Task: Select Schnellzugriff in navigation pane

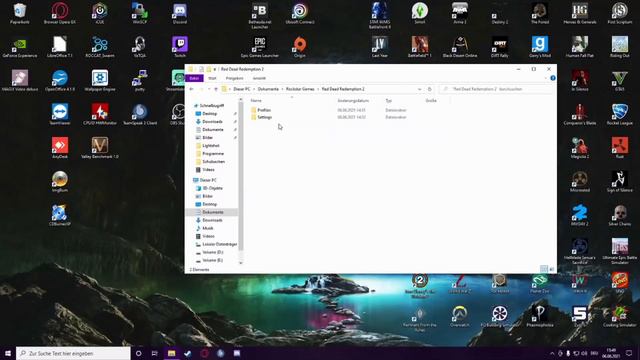Action: (211, 106)
